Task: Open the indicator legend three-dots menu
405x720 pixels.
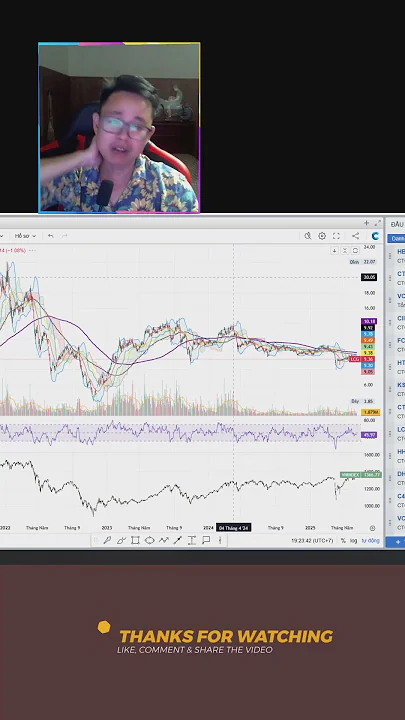Action: (x=32, y=250)
